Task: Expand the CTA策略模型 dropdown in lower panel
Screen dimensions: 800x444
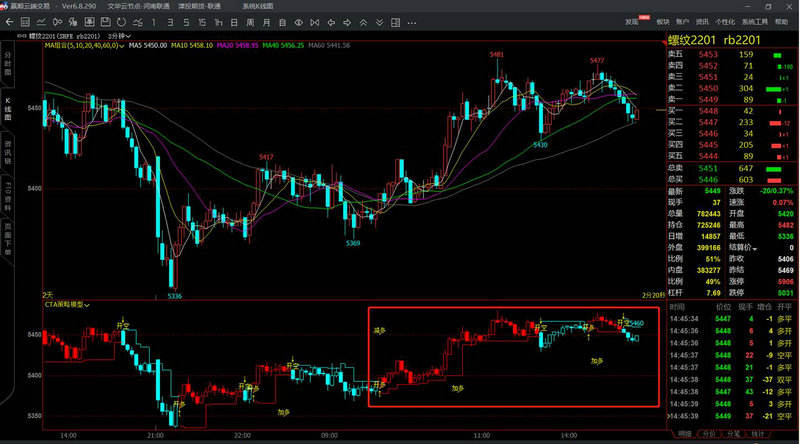Action: click(89, 304)
